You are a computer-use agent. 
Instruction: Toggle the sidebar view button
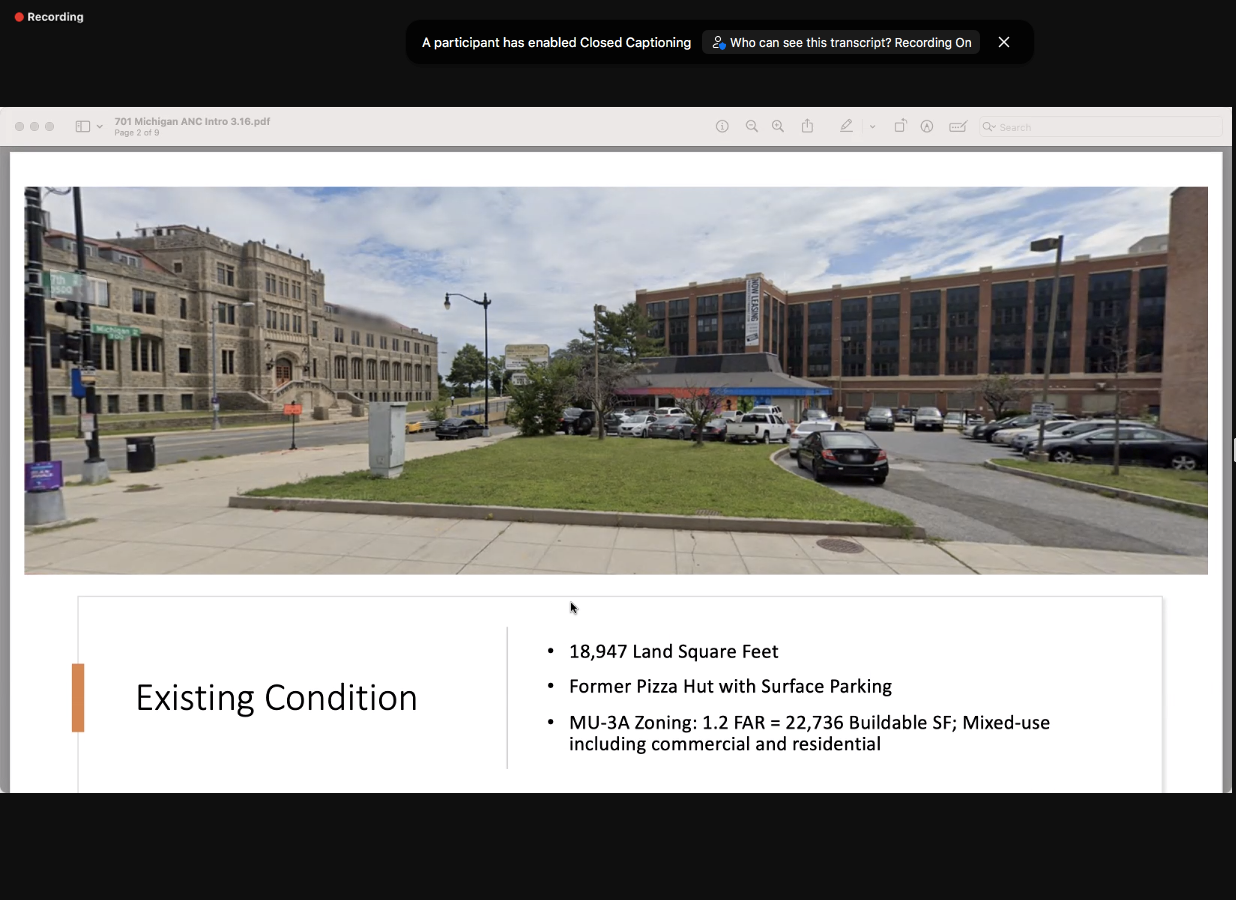click(x=82, y=127)
